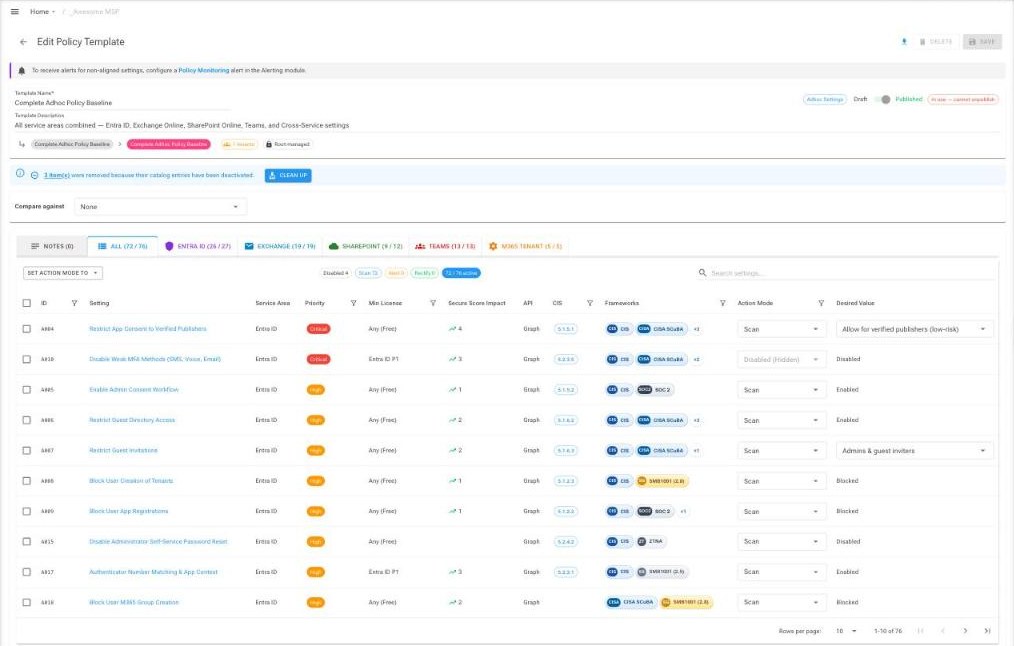Open the Frameworks column filter icon

coord(723,303)
